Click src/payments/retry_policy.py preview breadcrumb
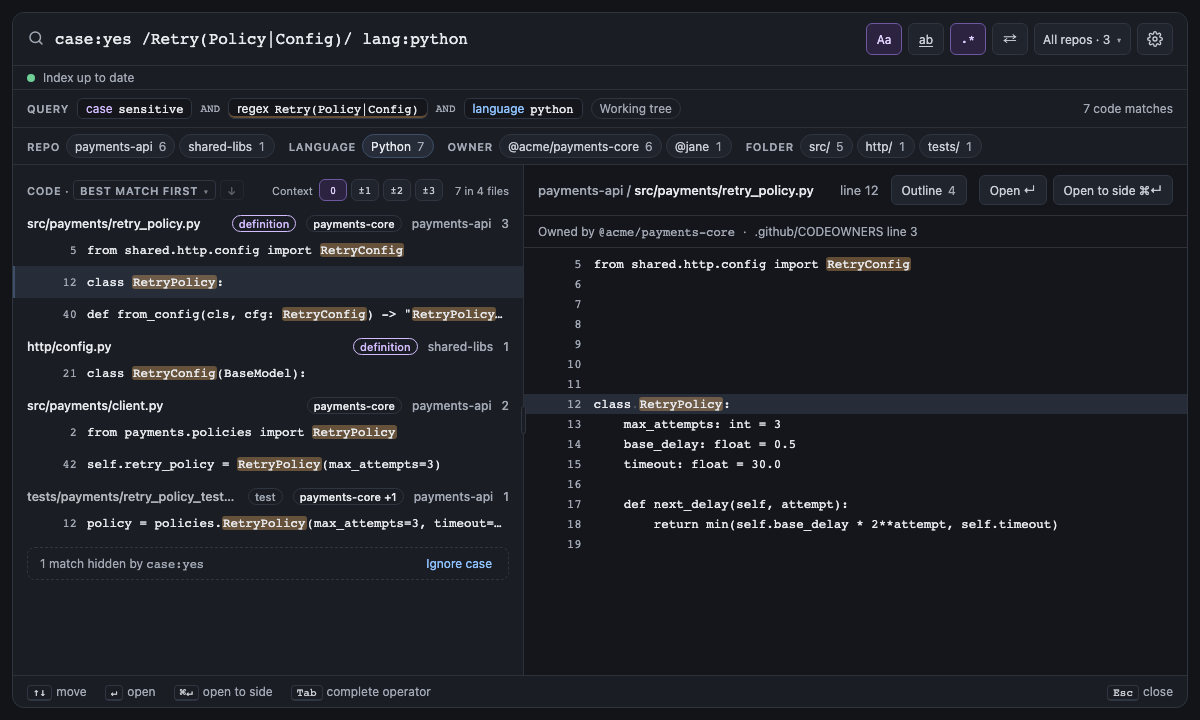The height and width of the screenshot is (720, 1200). (x=724, y=190)
